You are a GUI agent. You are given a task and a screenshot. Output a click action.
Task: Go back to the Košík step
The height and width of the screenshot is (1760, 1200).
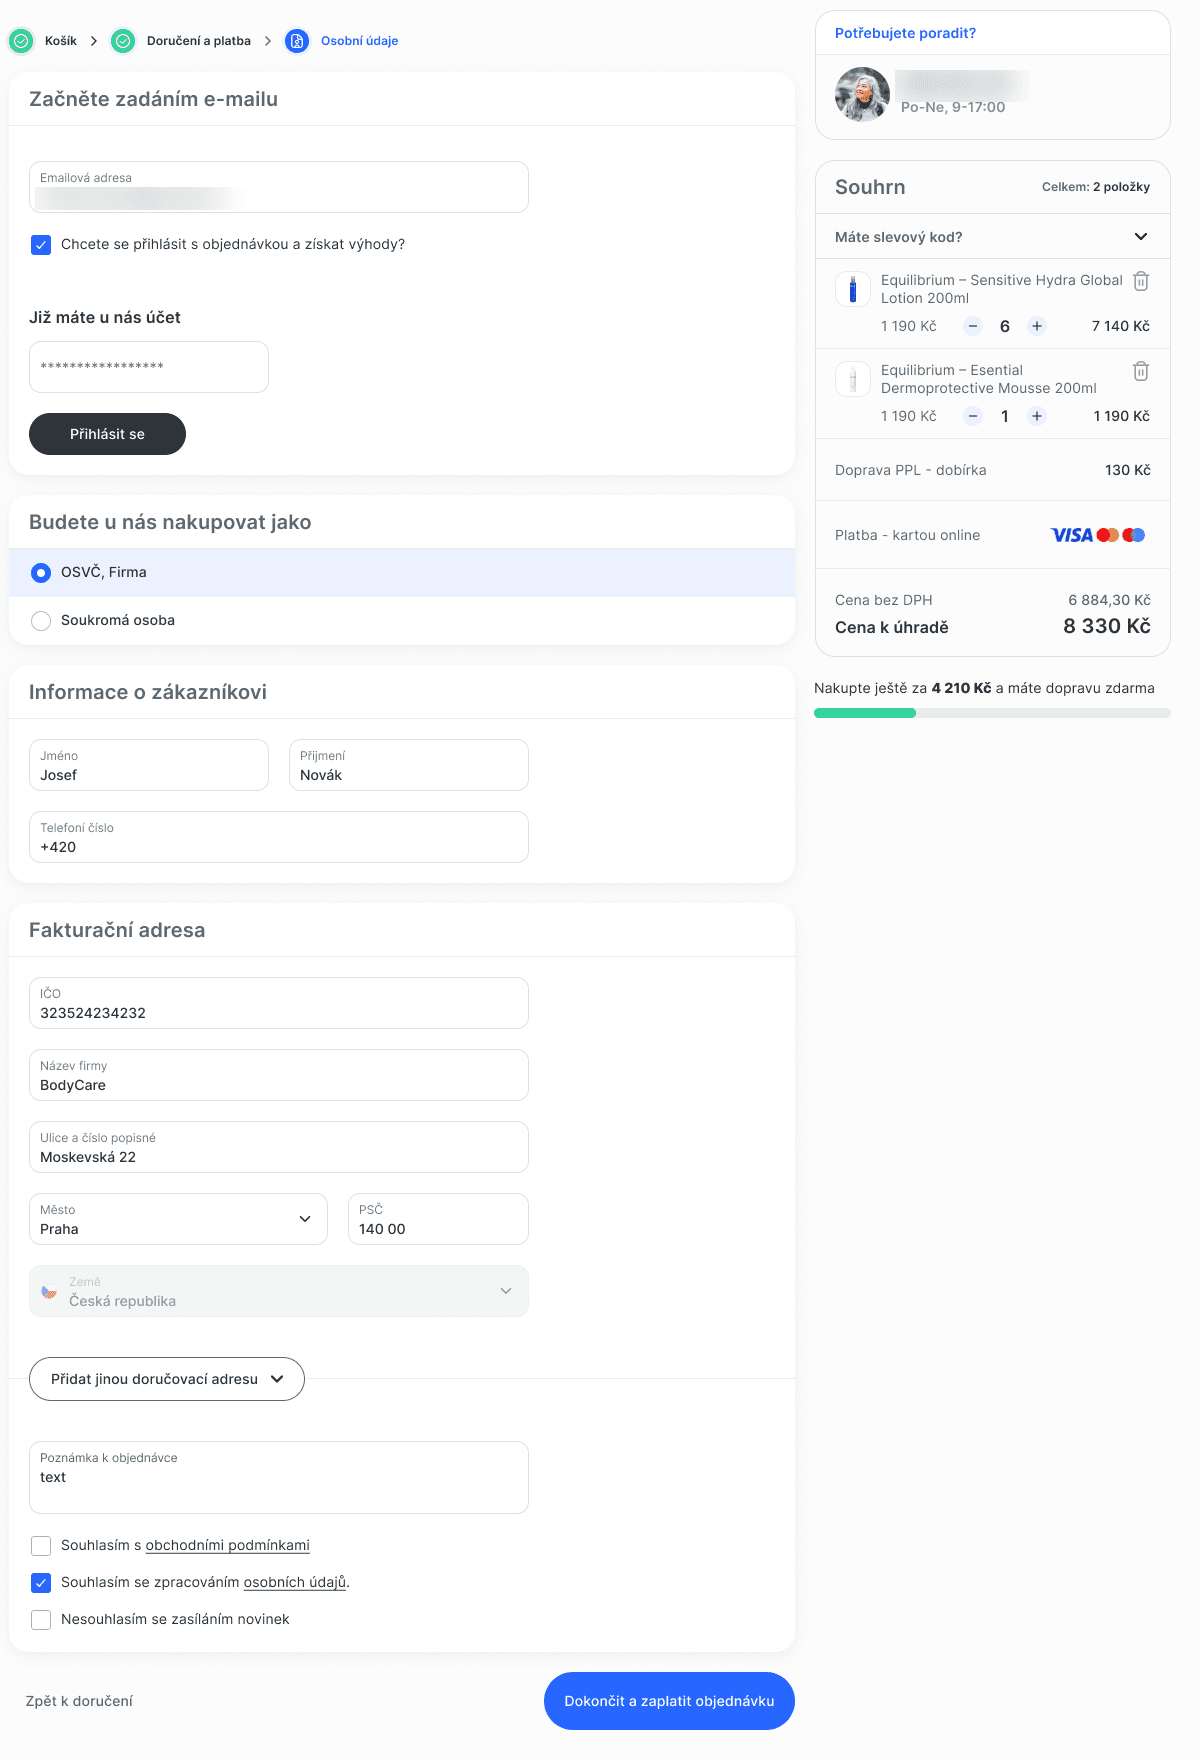coord(61,41)
